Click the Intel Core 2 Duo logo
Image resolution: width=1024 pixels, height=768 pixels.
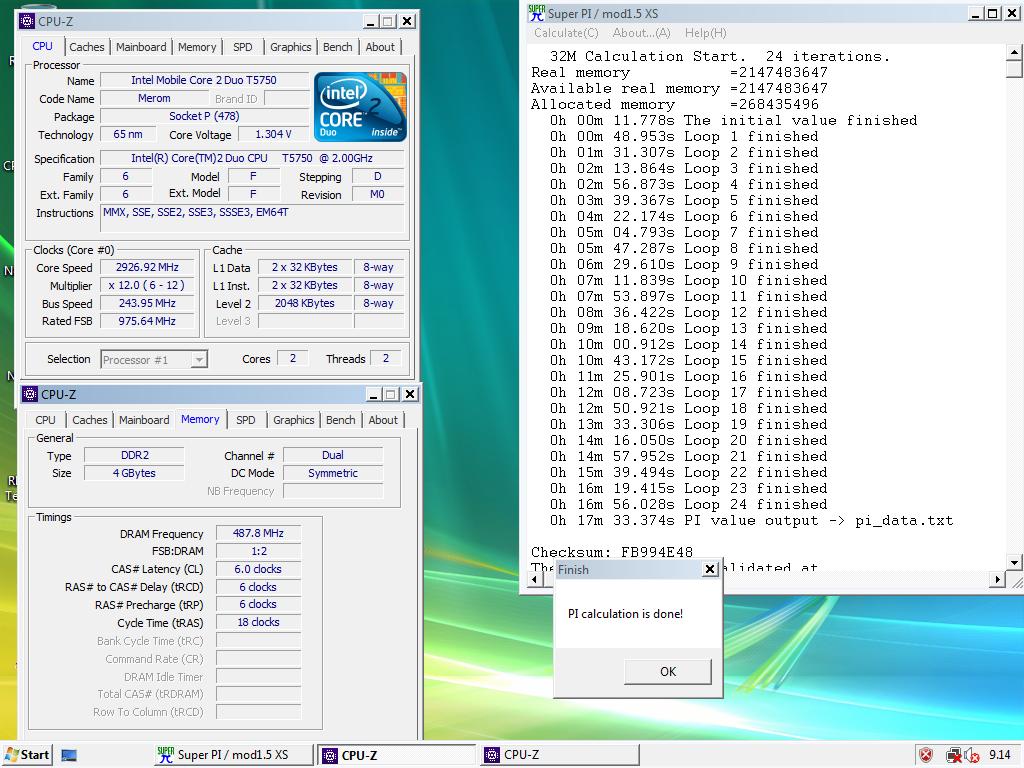360,107
